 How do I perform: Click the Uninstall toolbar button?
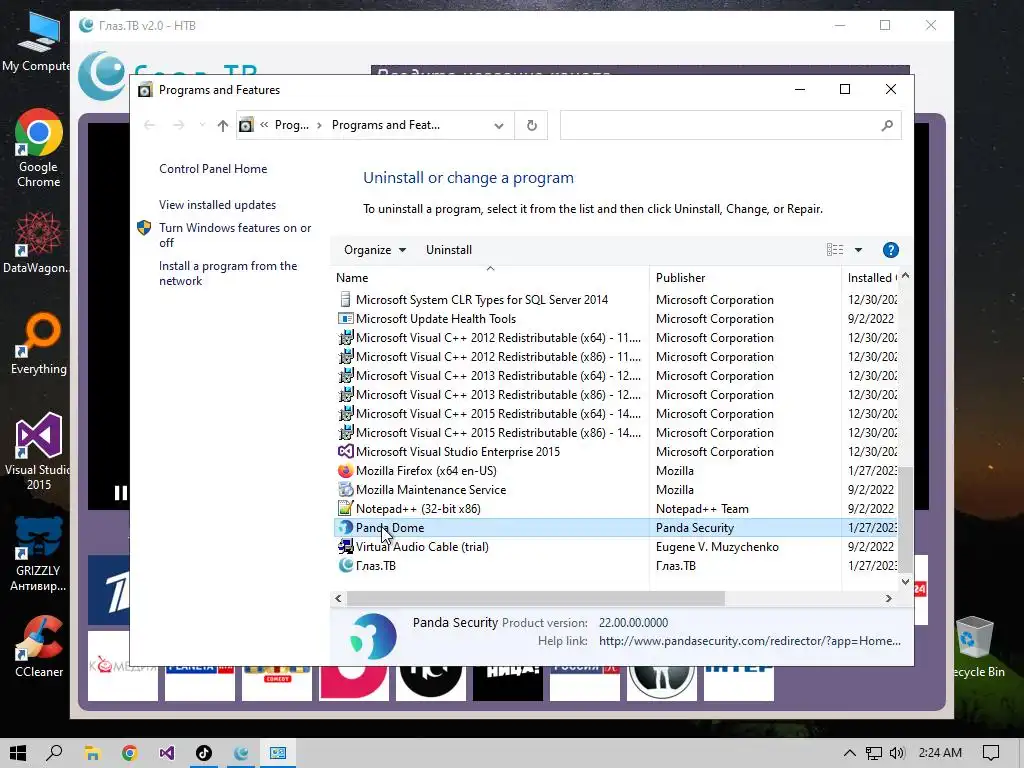(449, 250)
